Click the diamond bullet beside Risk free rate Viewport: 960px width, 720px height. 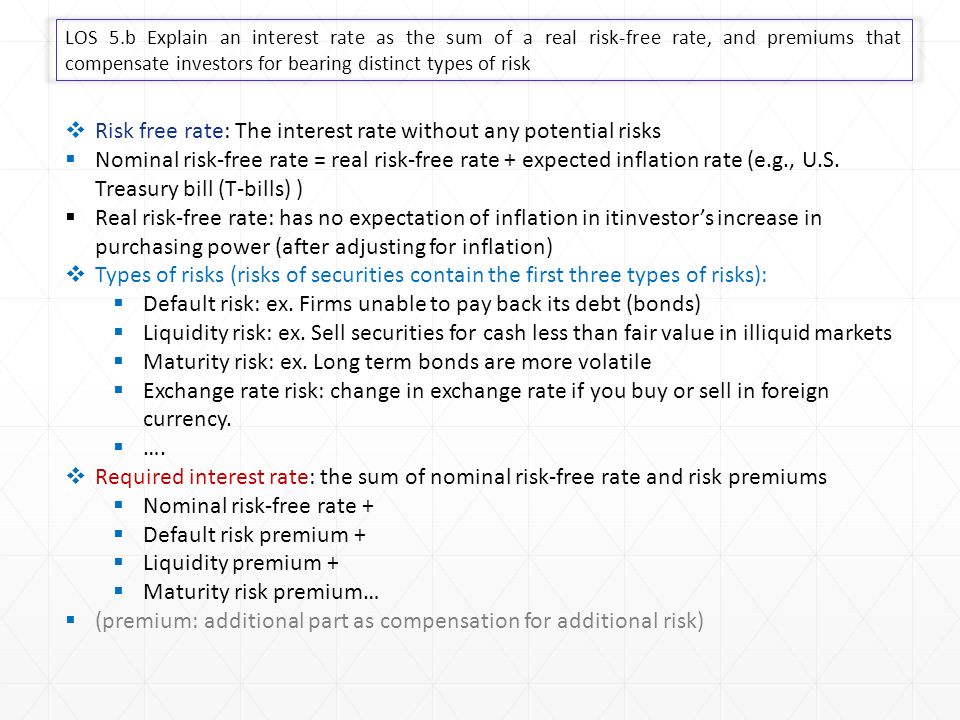point(76,130)
